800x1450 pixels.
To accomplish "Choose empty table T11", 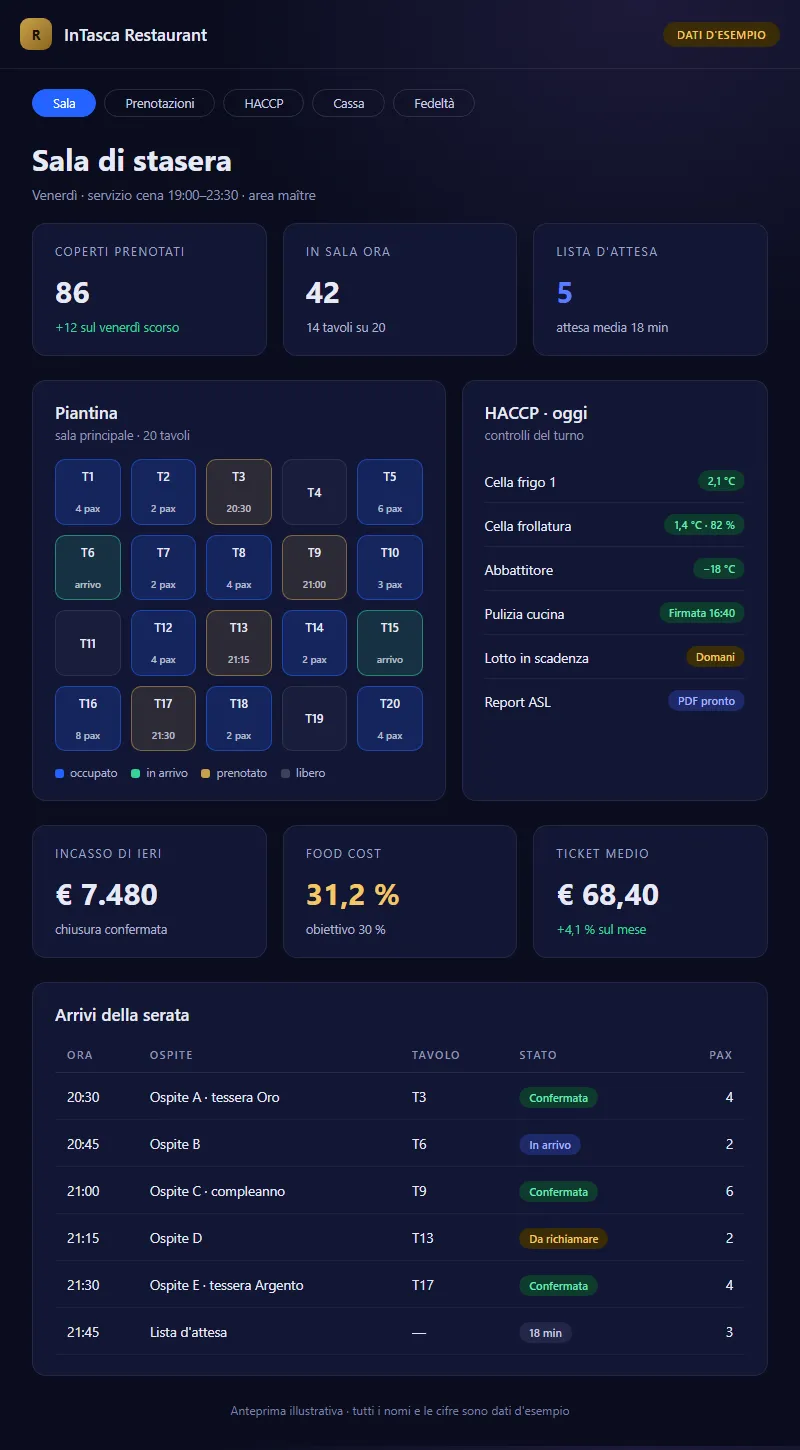I will tap(88, 643).
